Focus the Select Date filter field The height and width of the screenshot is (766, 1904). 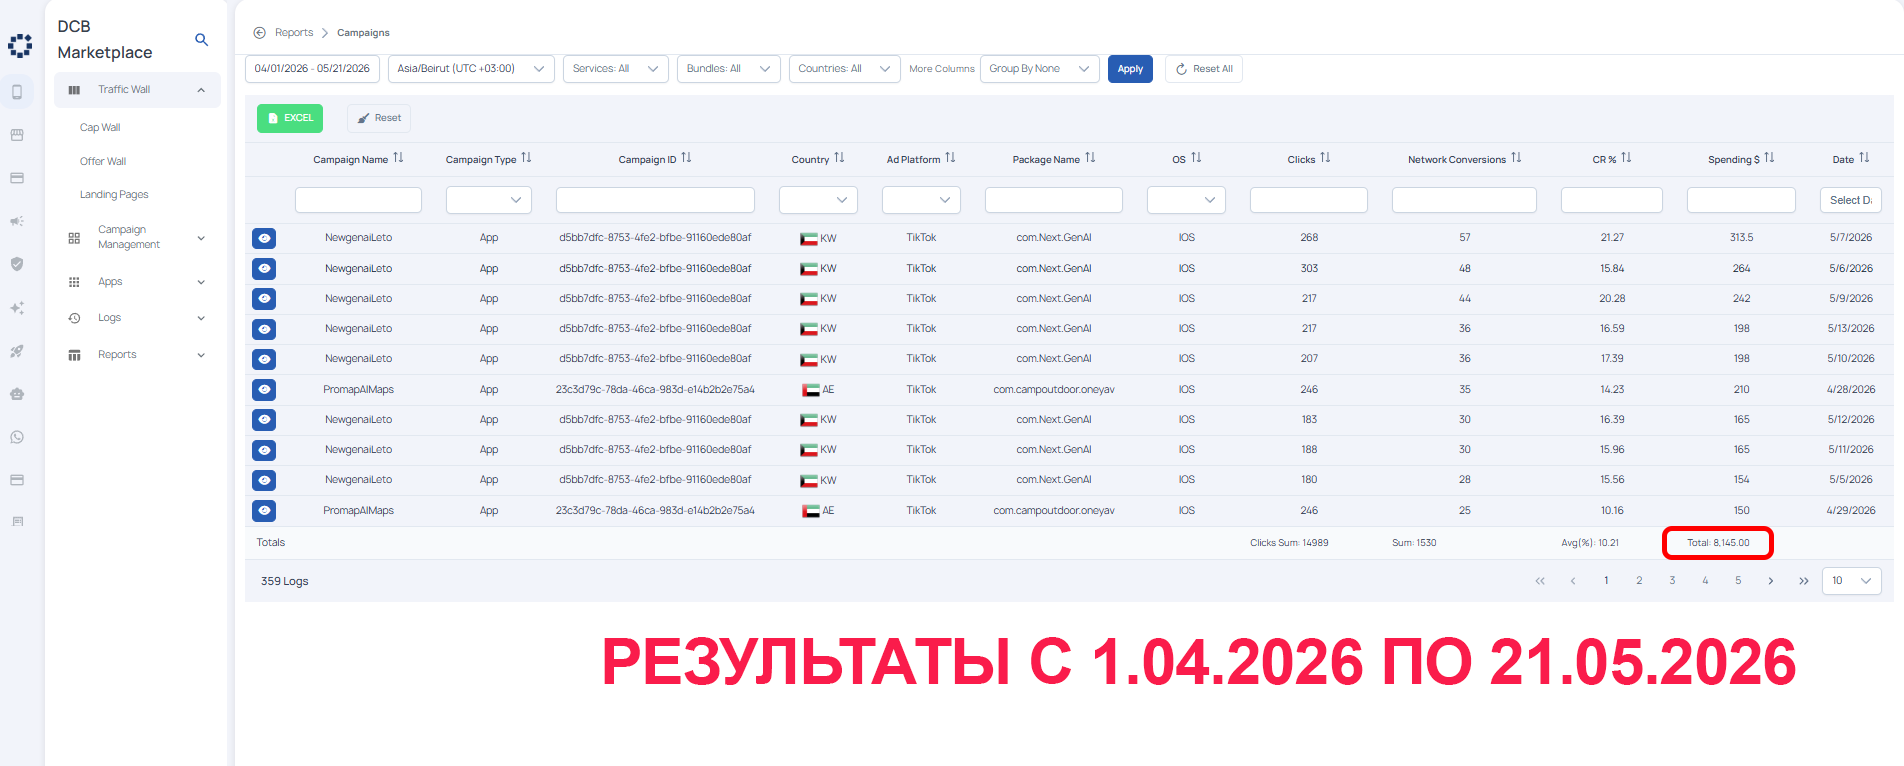(1851, 200)
